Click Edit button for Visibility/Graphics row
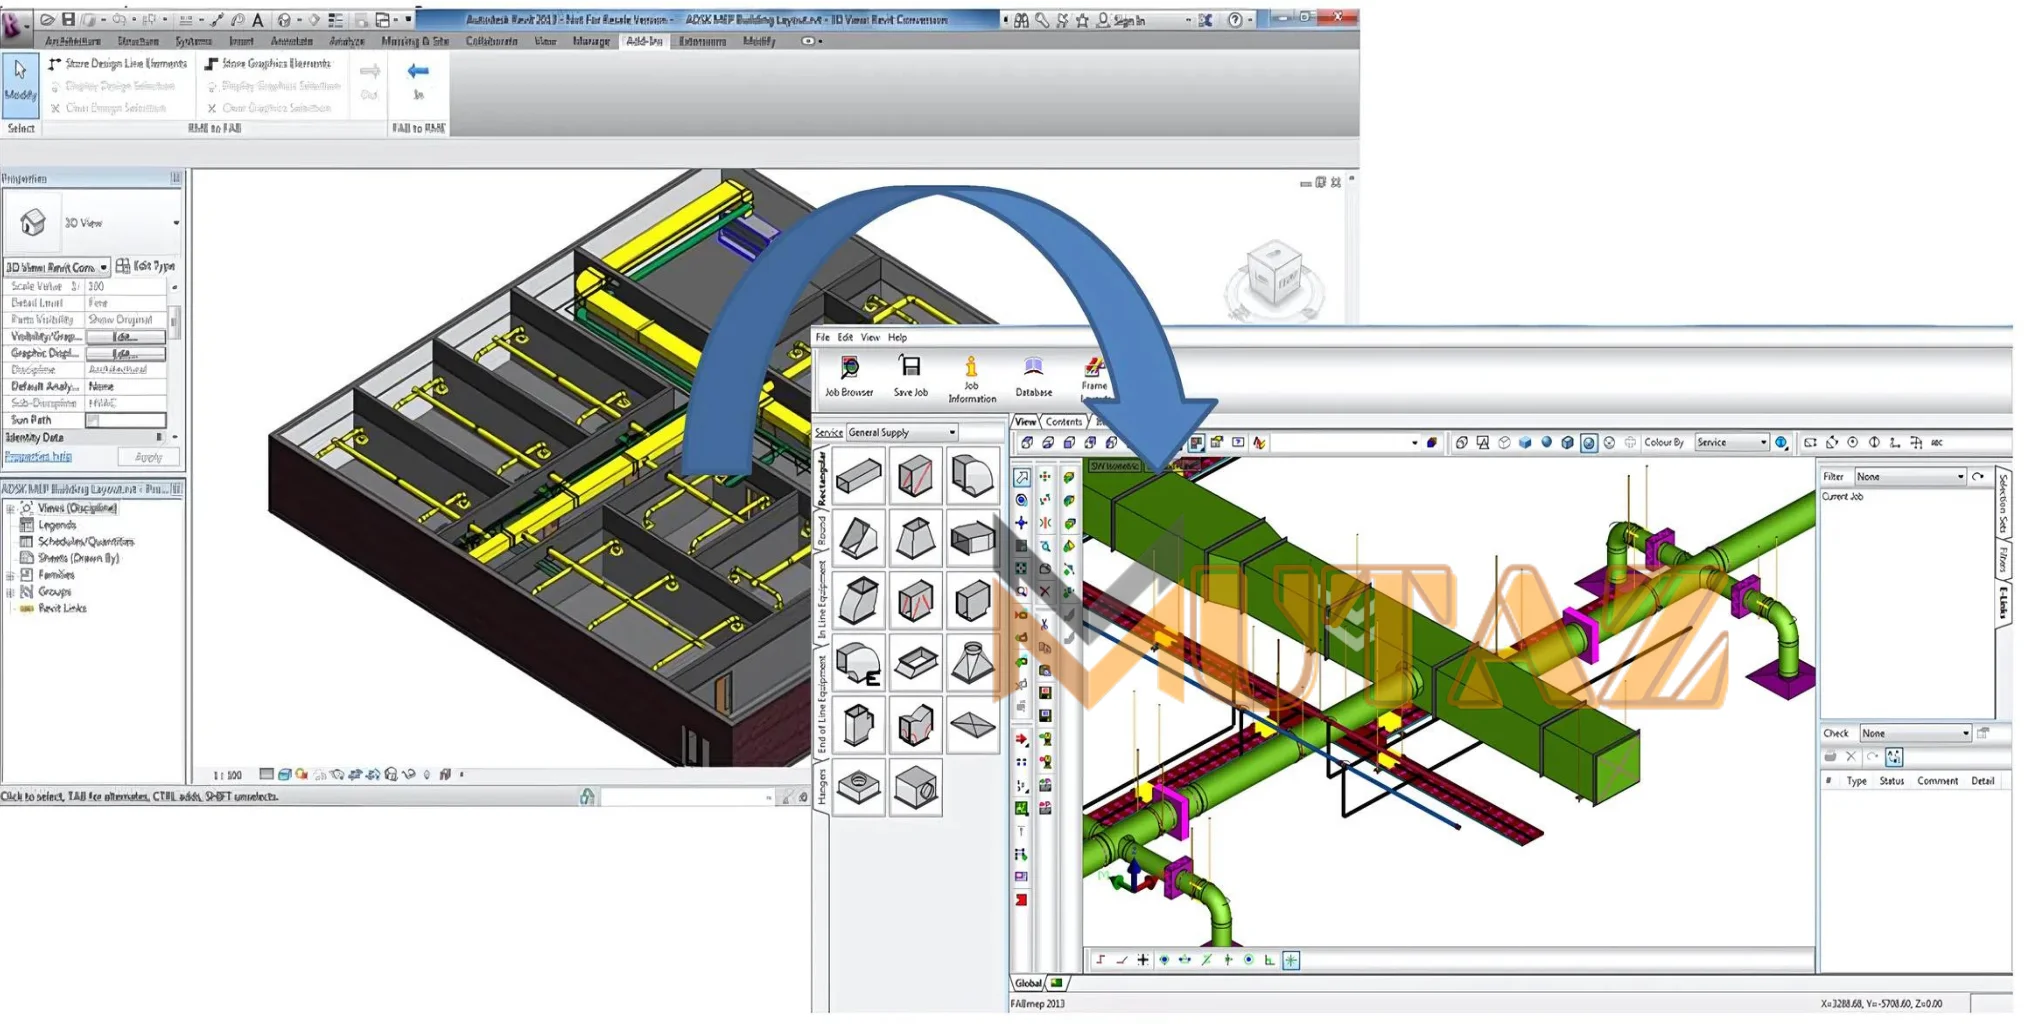 click(125, 337)
